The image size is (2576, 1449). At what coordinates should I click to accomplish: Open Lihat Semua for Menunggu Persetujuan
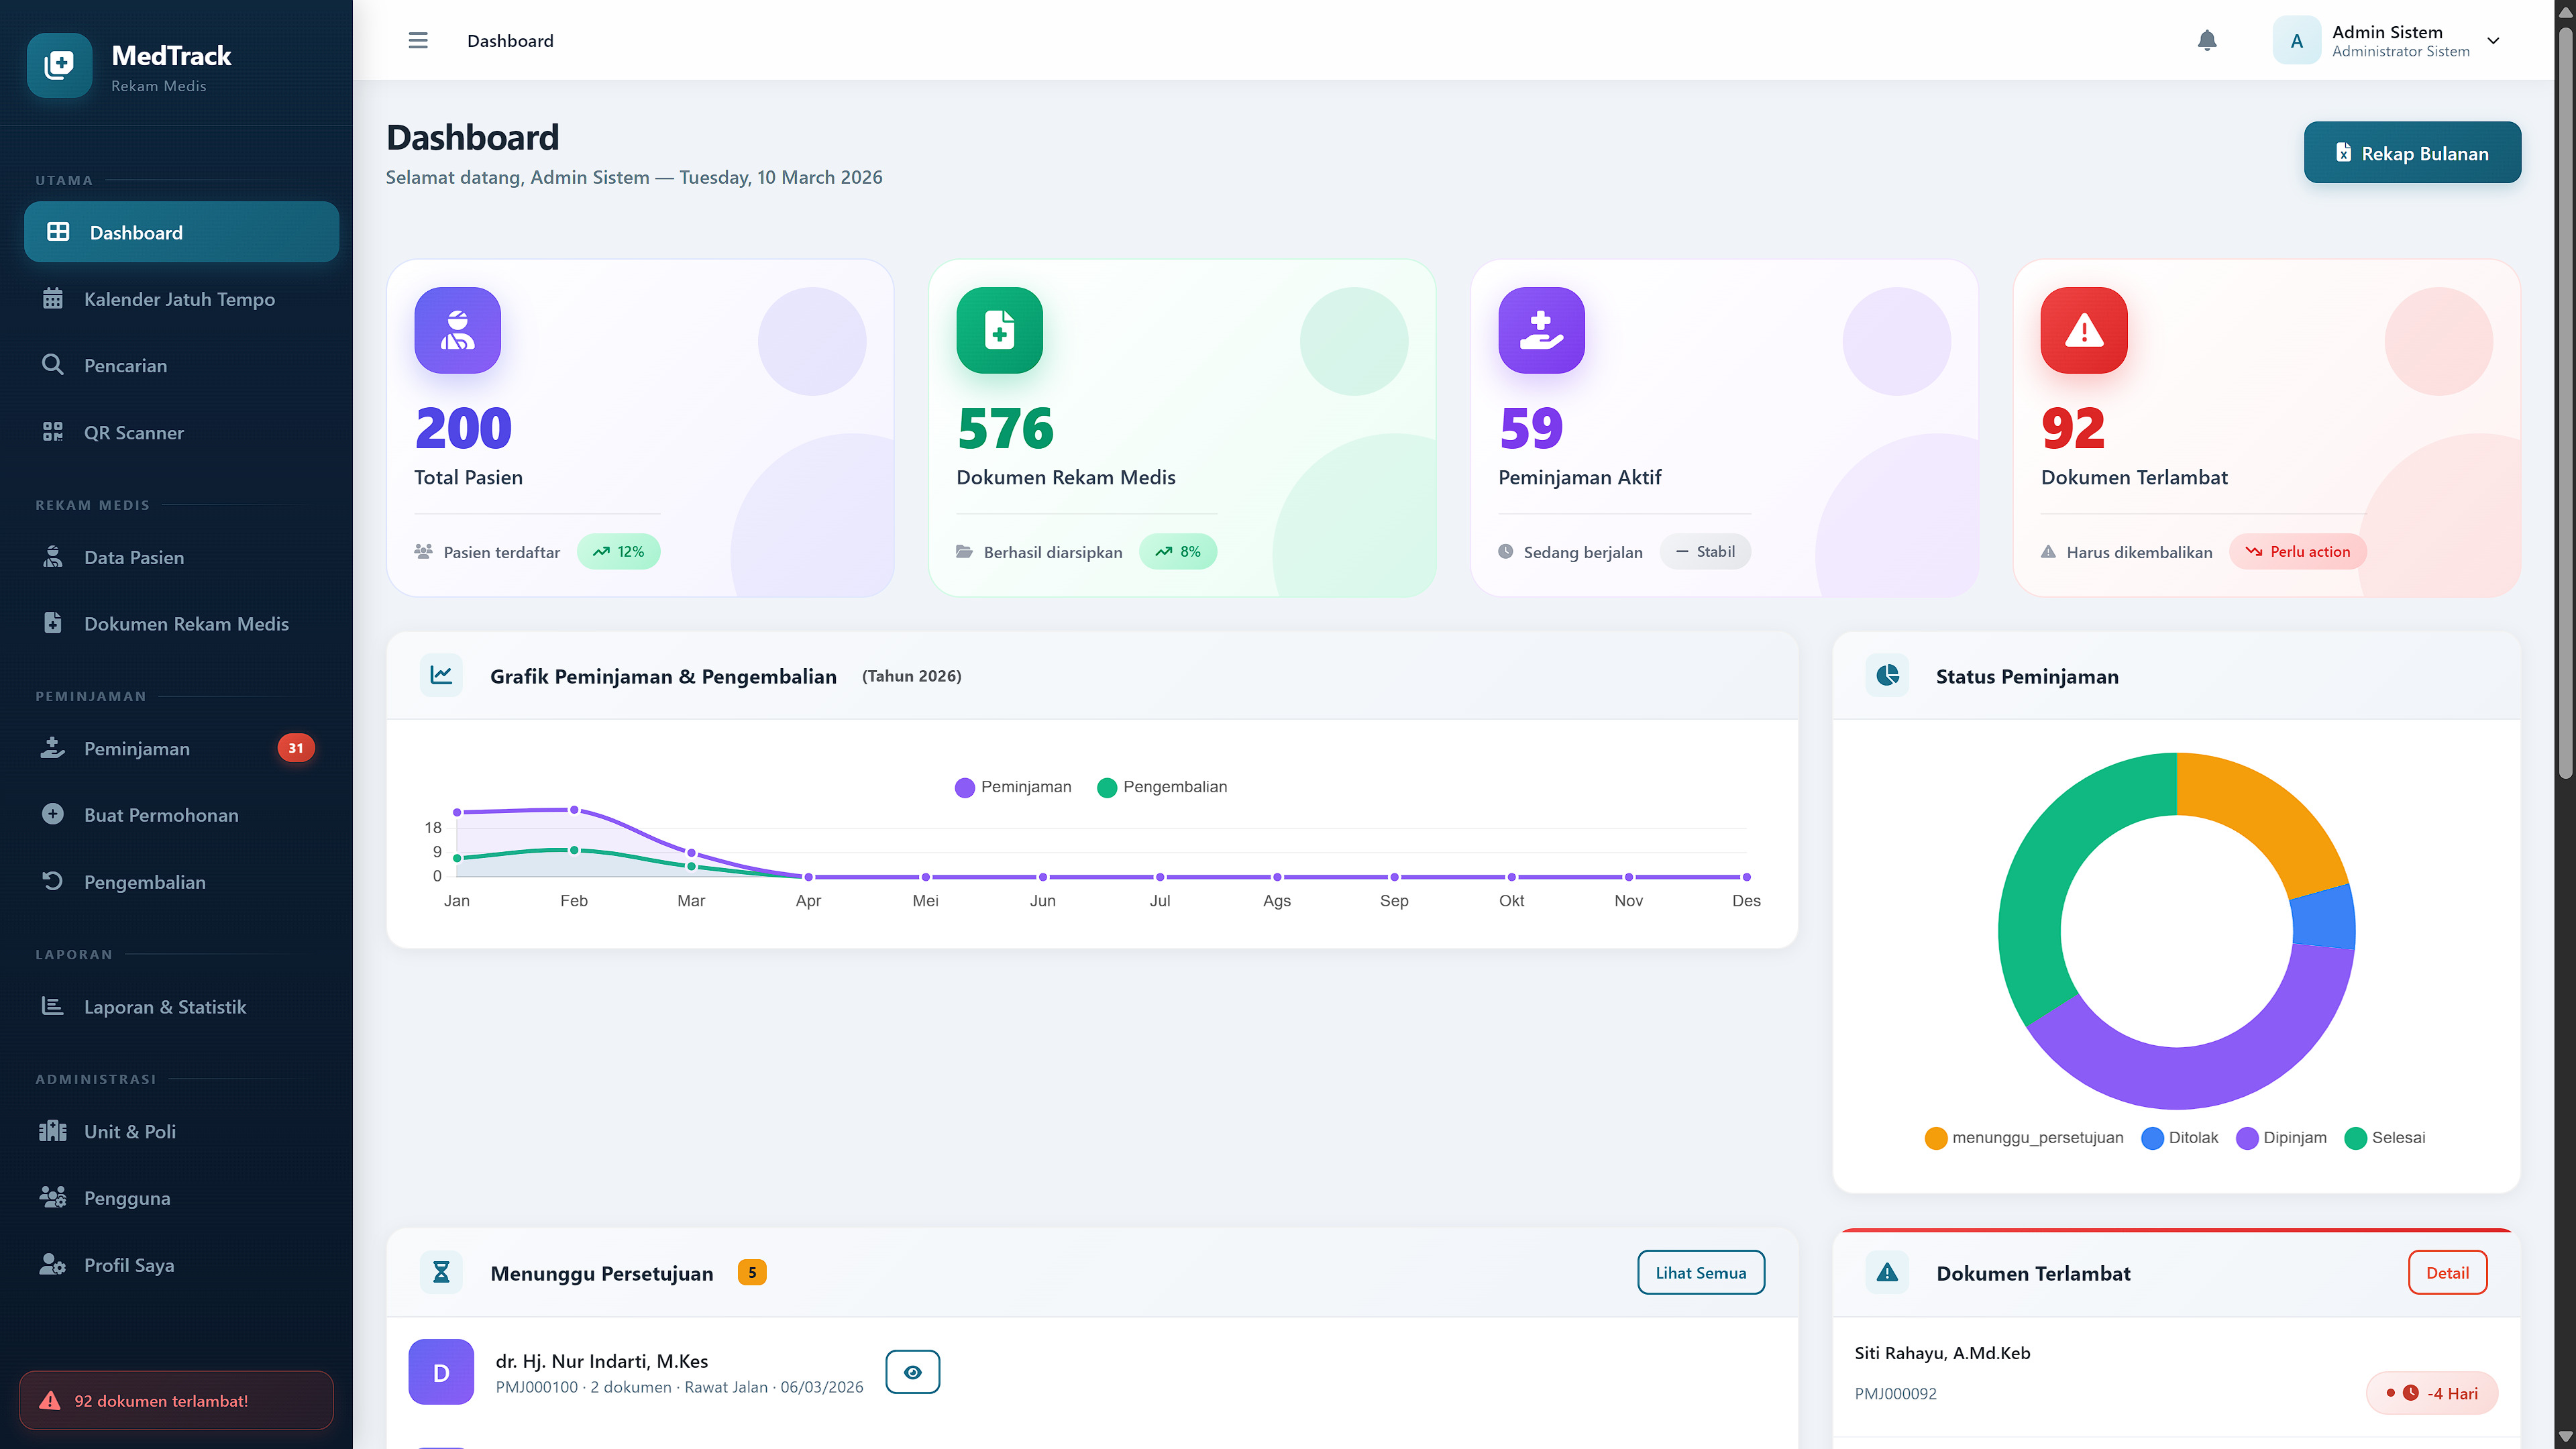click(1700, 1272)
